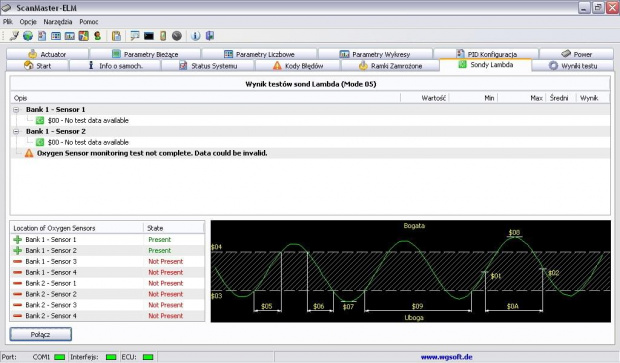Click the round gauge toolbar icon

pyautogui.click(x=177, y=36)
